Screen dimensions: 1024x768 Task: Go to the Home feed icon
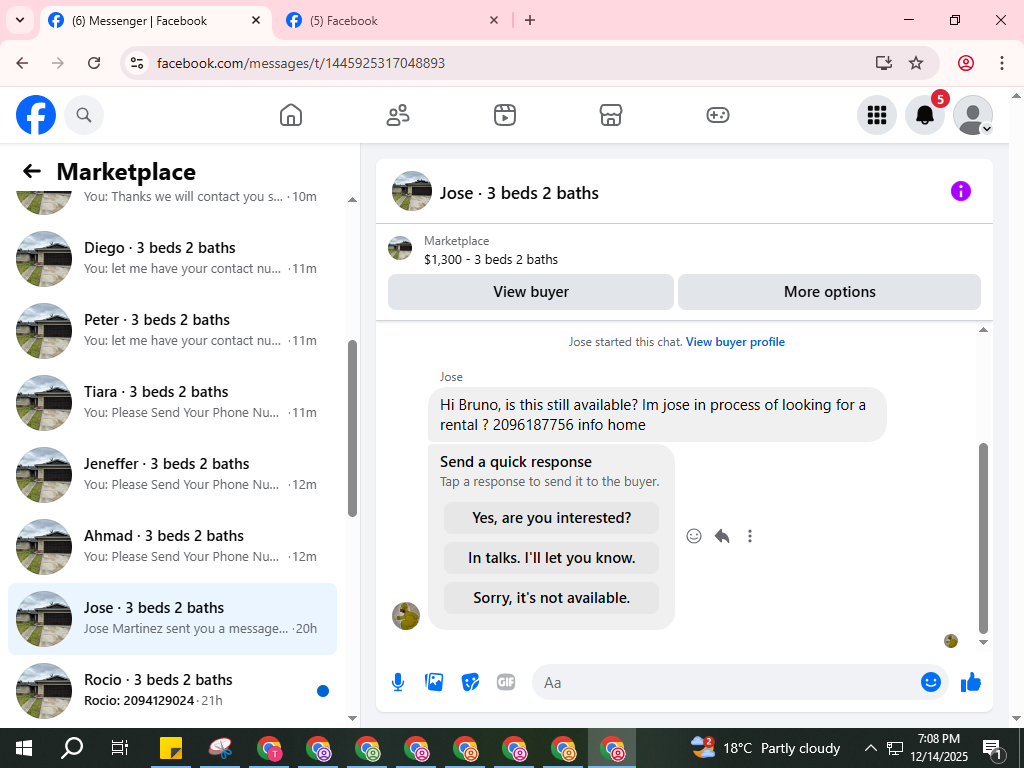point(291,115)
